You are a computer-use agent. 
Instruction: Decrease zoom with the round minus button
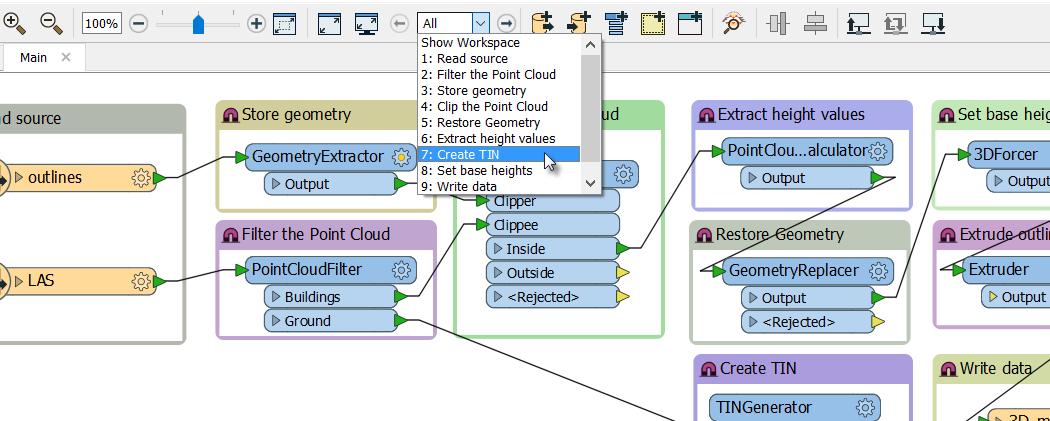point(138,24)
